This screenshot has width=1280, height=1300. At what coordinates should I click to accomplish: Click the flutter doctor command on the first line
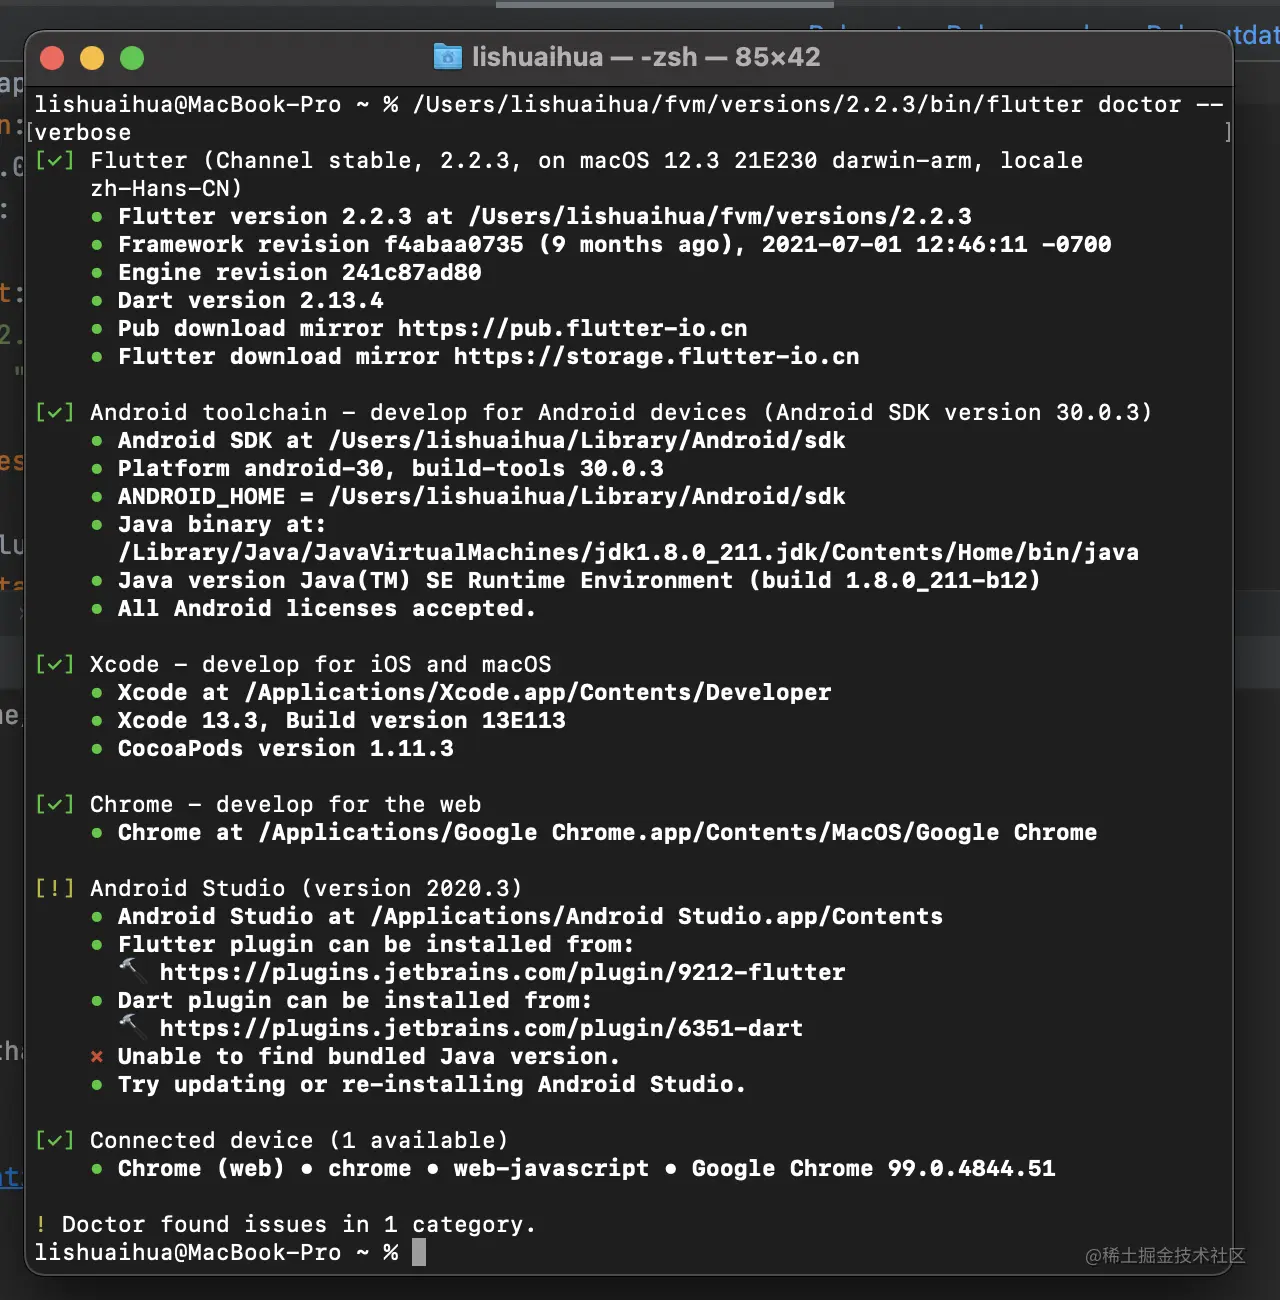point(818,105)
